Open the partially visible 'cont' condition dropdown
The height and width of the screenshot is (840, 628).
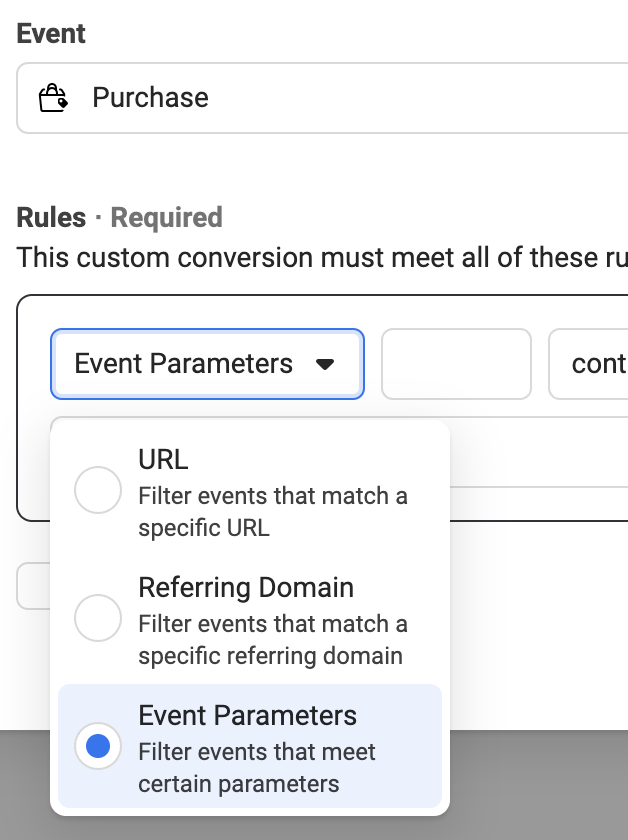click(x=588, y=364)
